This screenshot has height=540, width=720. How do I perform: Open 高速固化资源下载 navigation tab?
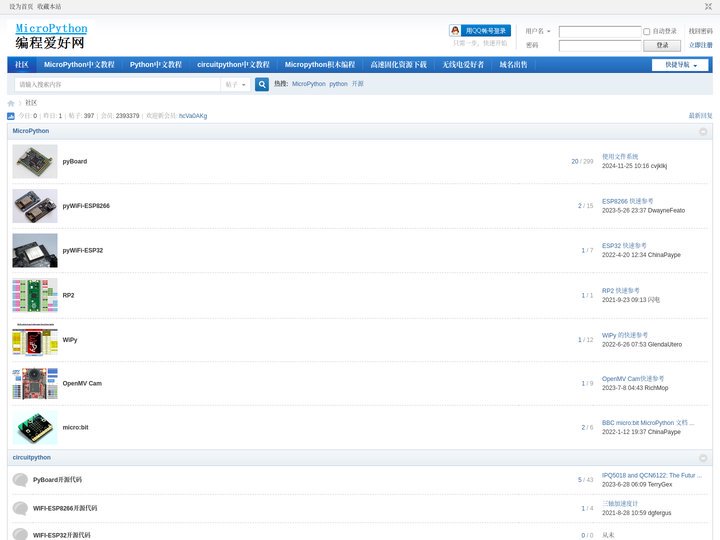point(399,65)
